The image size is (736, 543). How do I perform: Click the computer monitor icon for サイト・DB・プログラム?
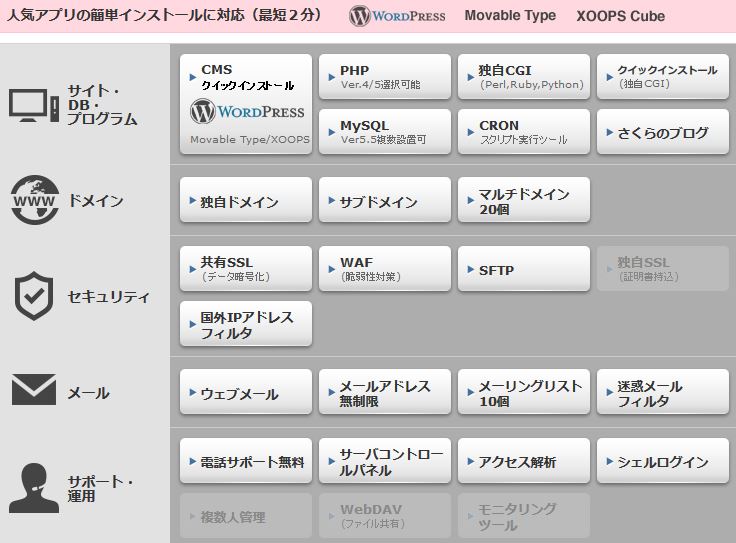[33, 104]
